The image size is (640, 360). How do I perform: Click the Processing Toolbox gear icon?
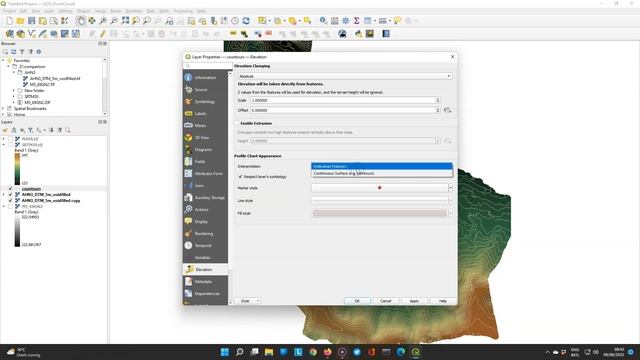(345, 21)
